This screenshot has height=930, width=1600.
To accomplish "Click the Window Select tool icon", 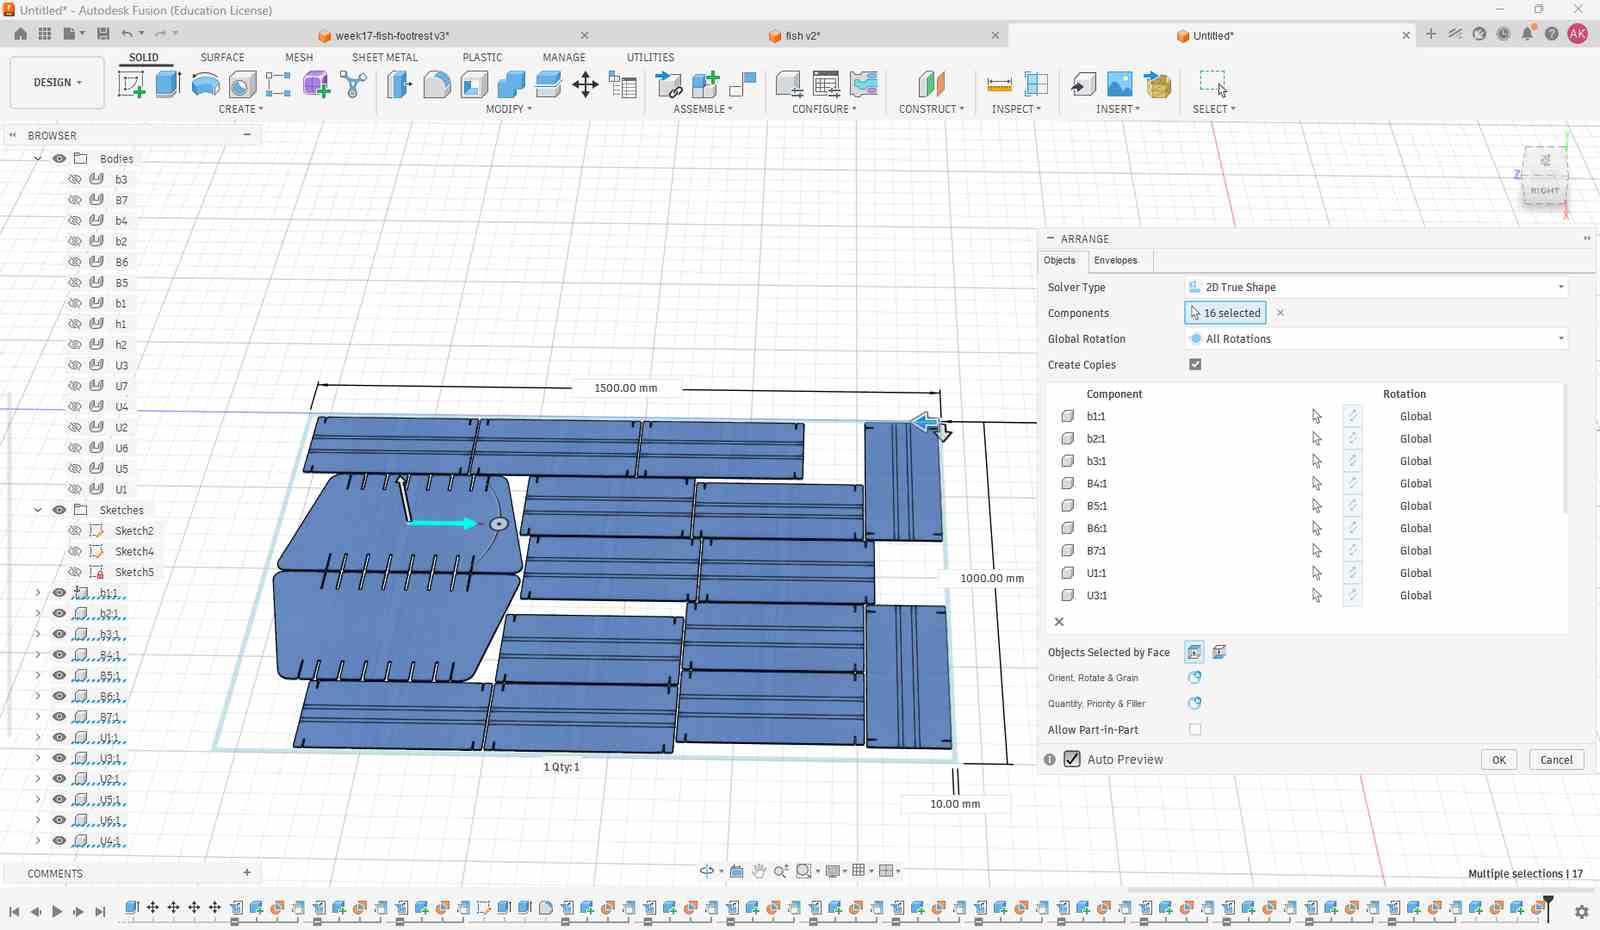I will [1213, 84].
